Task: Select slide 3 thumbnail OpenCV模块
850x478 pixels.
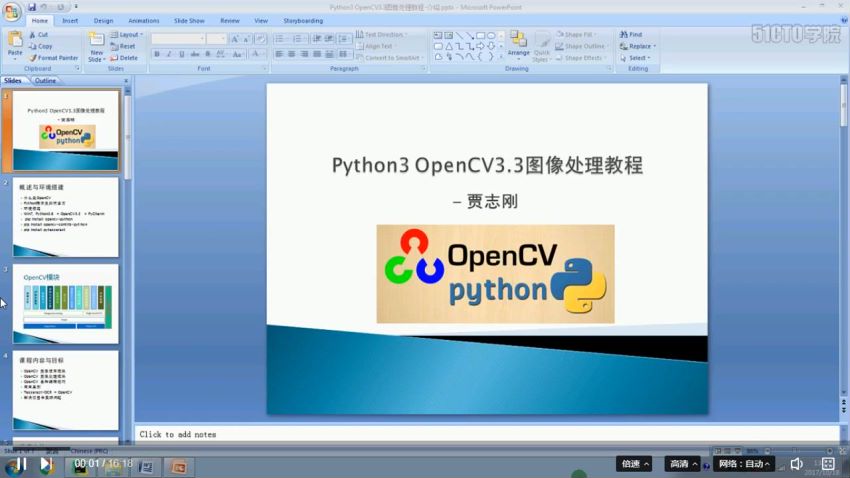Action: pyautogui.click(x=66, y=303)
